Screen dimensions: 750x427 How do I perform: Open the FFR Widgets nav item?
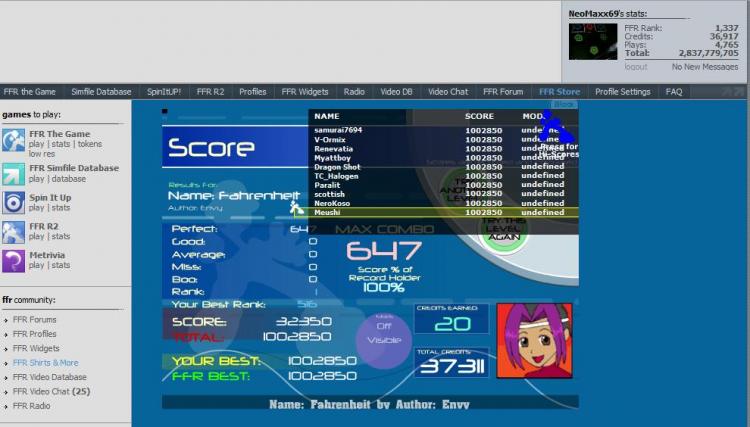(x=305, y=92)
